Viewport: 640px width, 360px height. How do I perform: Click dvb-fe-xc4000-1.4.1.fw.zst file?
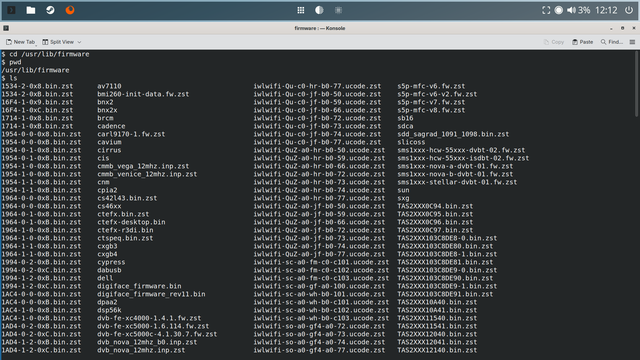149,318
